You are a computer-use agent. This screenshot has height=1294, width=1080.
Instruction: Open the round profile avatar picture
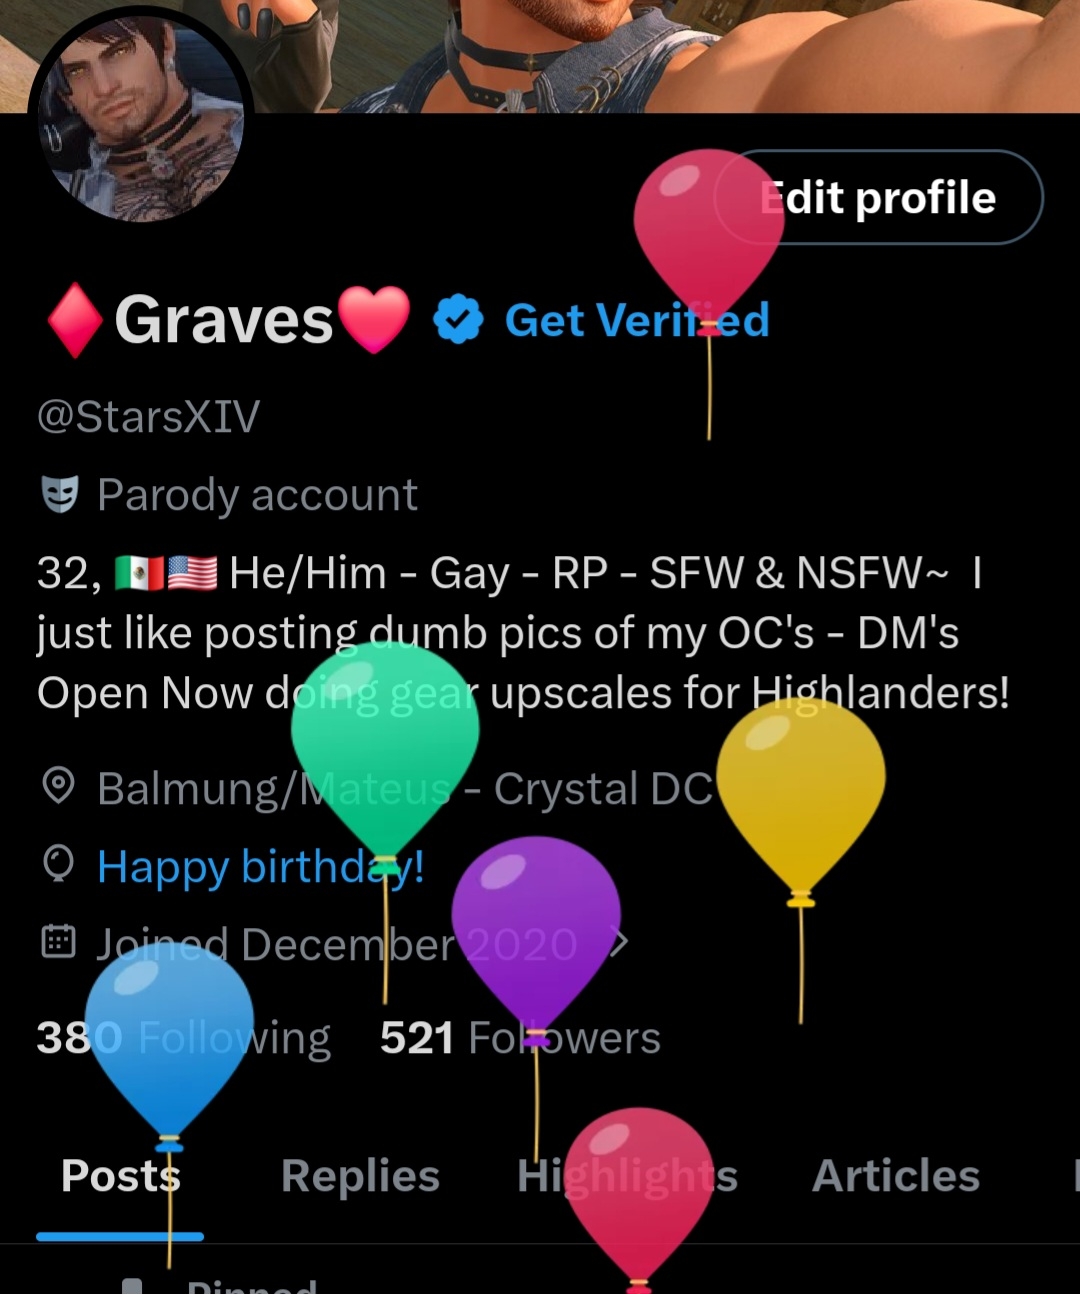[140, 118]
